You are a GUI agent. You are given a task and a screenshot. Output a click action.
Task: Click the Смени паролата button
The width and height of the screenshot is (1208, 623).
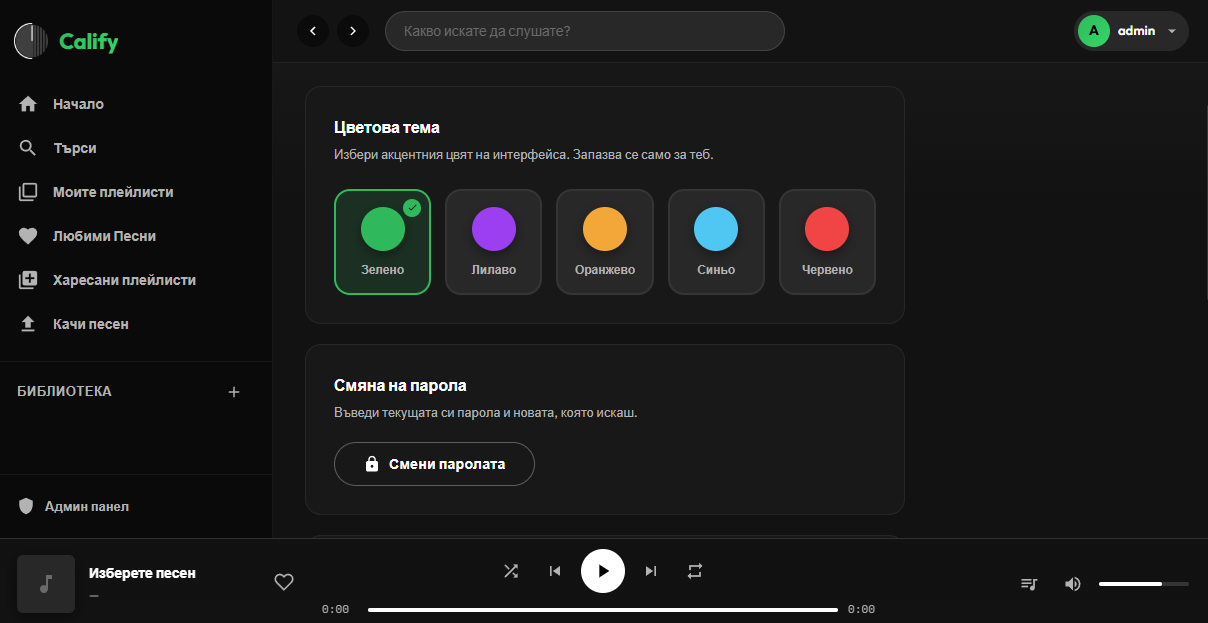pos(434,464)
